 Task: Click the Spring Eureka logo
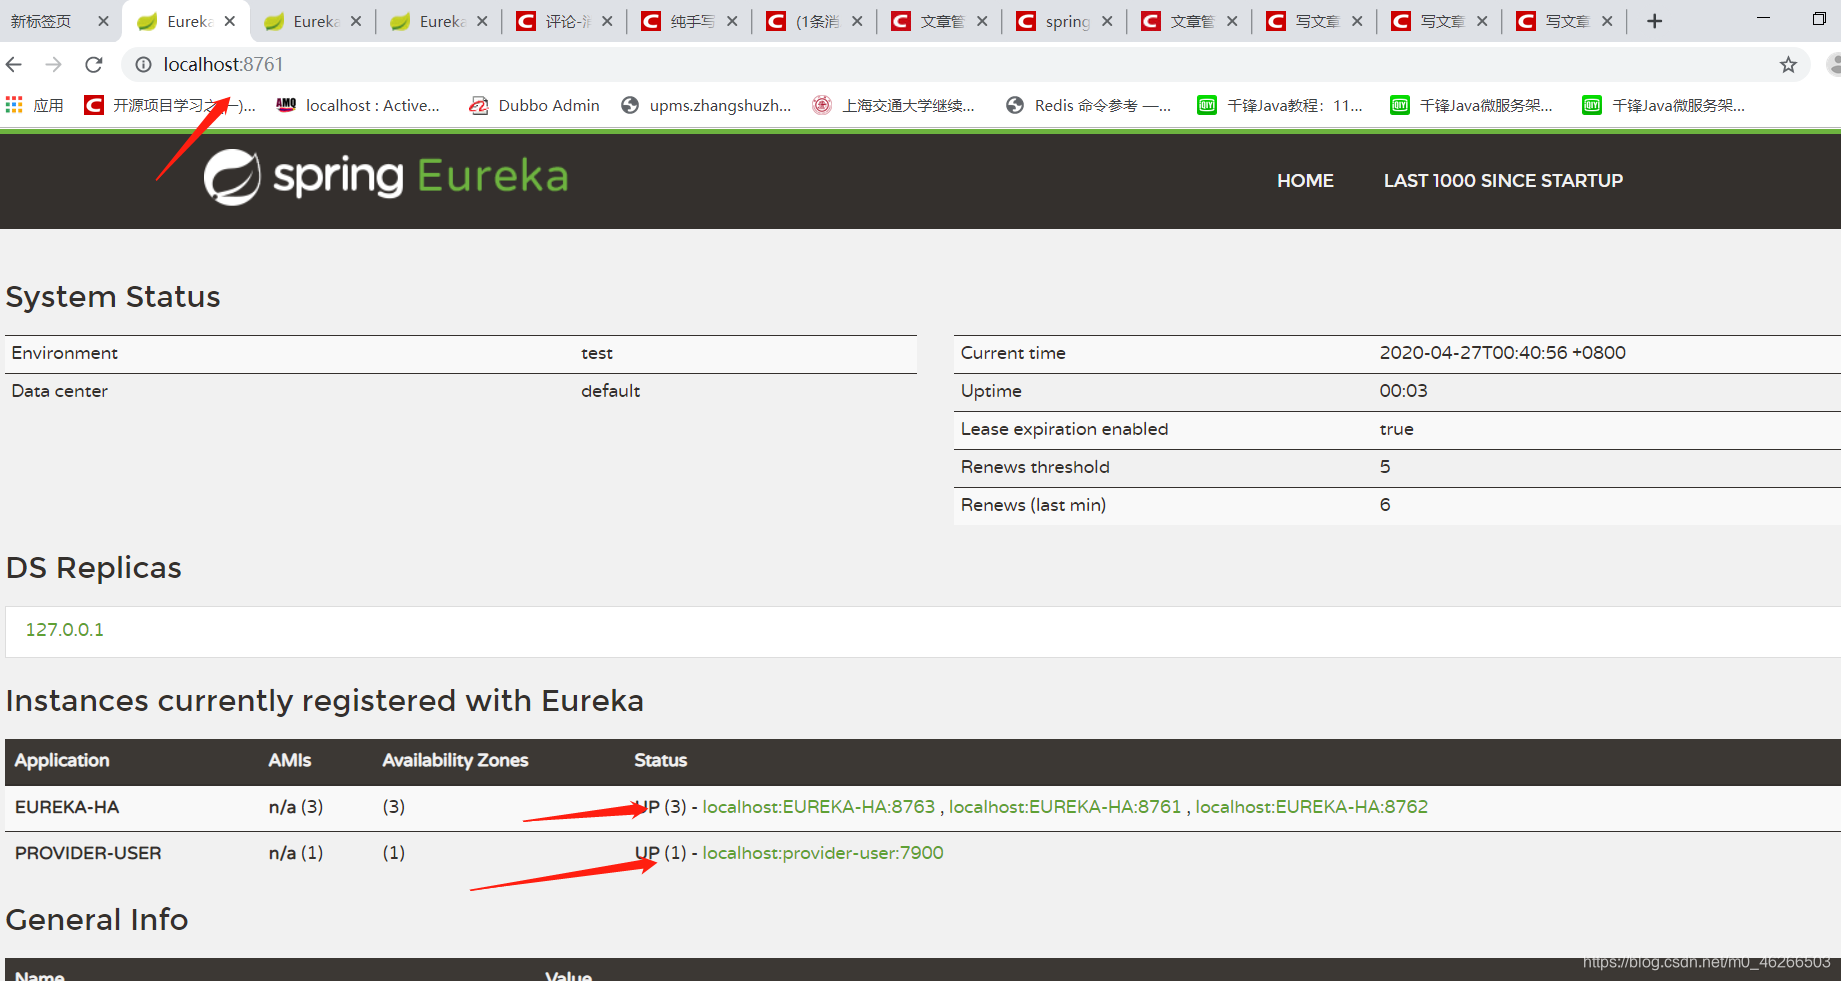click(x=386, y=177)
